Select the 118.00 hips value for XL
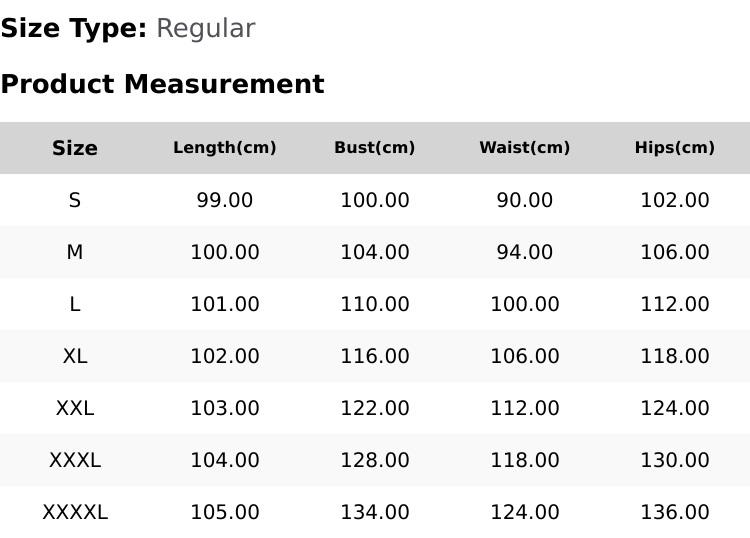This screenshot has height=538, width=750. (x=675, y=356)
